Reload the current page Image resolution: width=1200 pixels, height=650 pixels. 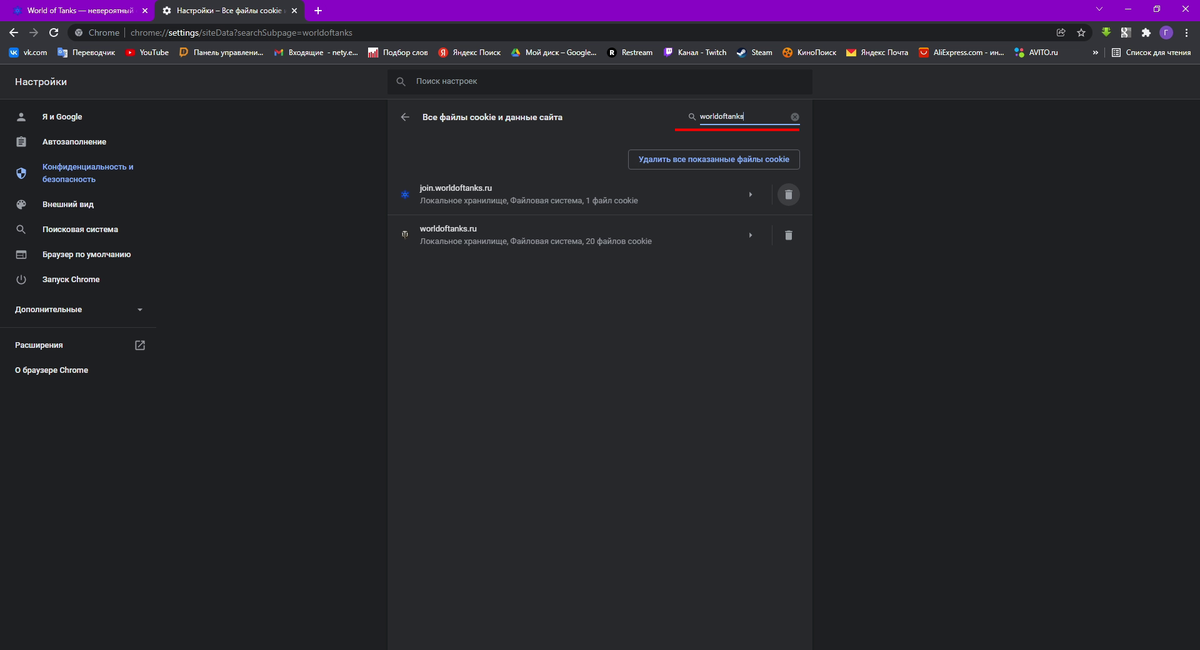tap(53, 32)
